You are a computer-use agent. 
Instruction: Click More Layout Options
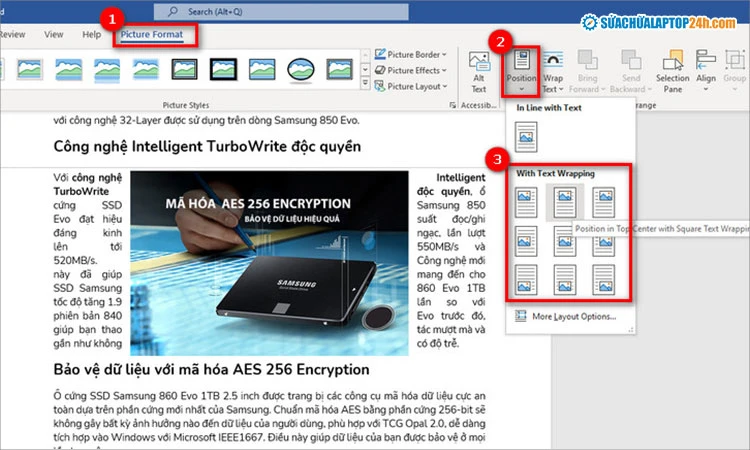(x=574, y=317)
